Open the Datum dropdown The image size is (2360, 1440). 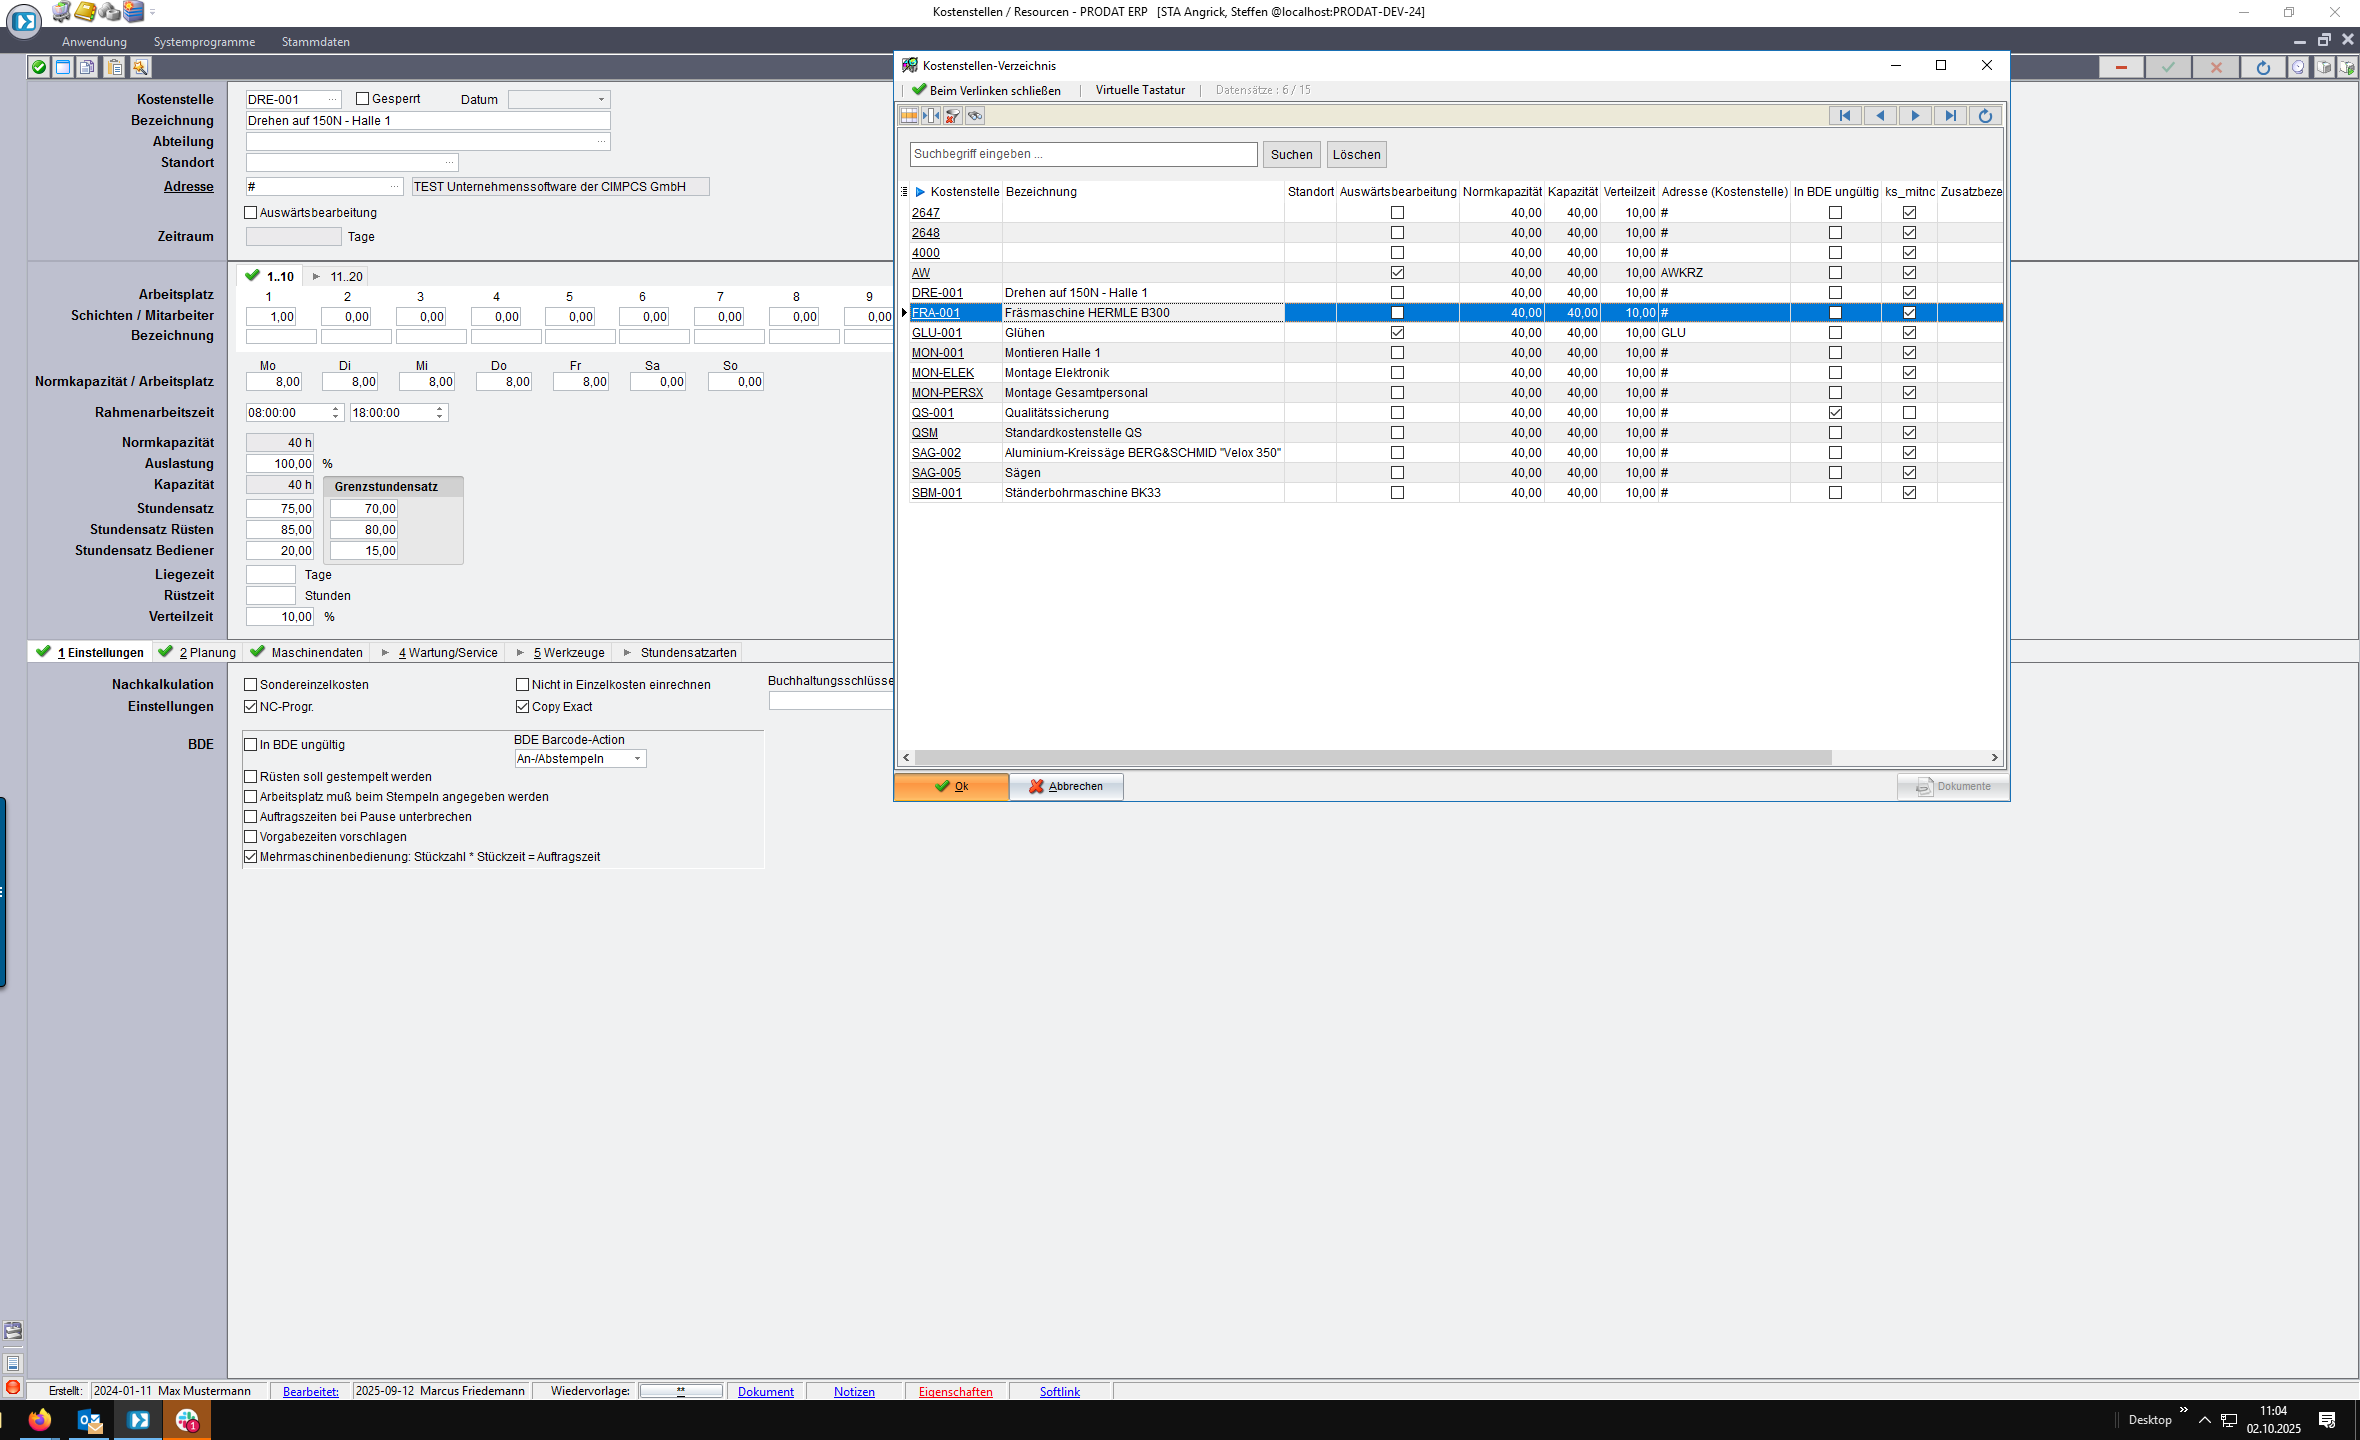click(601, 100)
